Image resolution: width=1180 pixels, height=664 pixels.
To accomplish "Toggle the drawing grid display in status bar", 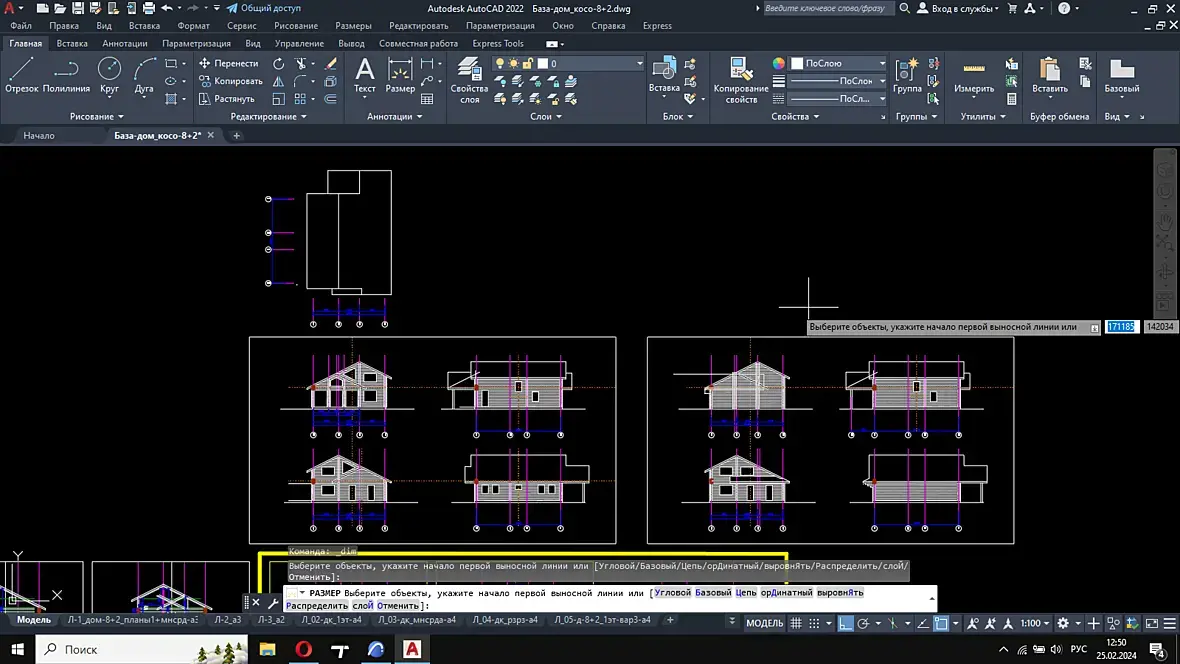I will pos(797,623).
